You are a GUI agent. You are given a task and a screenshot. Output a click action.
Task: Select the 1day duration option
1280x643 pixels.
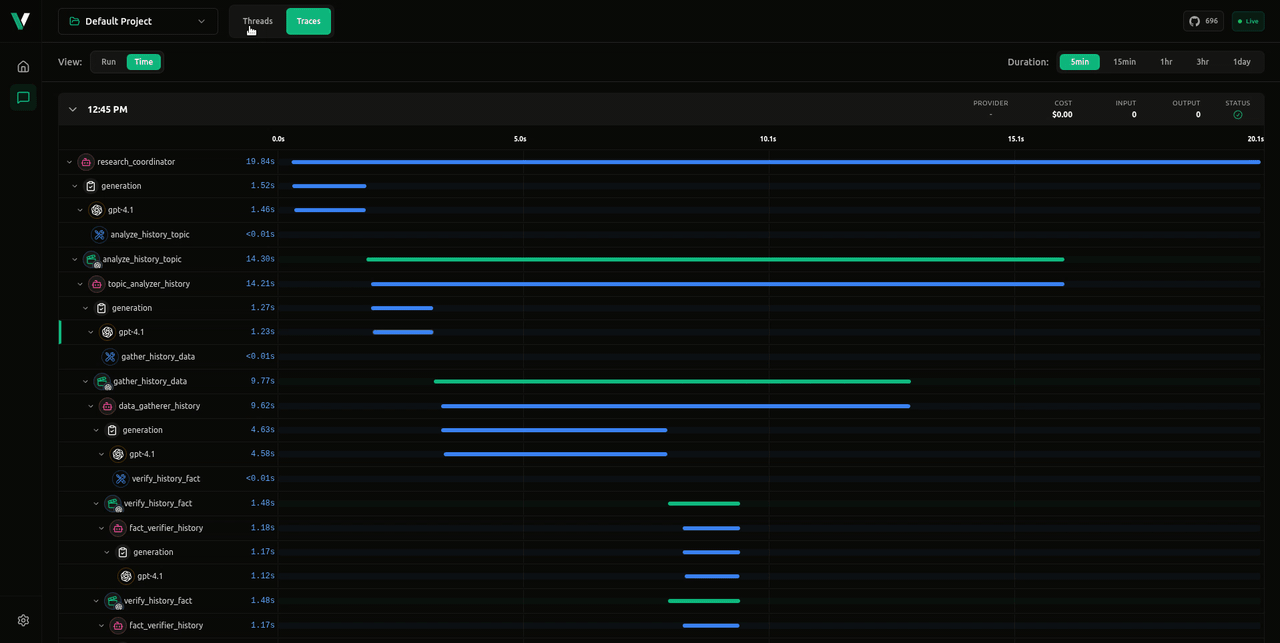pos(1241,61)
